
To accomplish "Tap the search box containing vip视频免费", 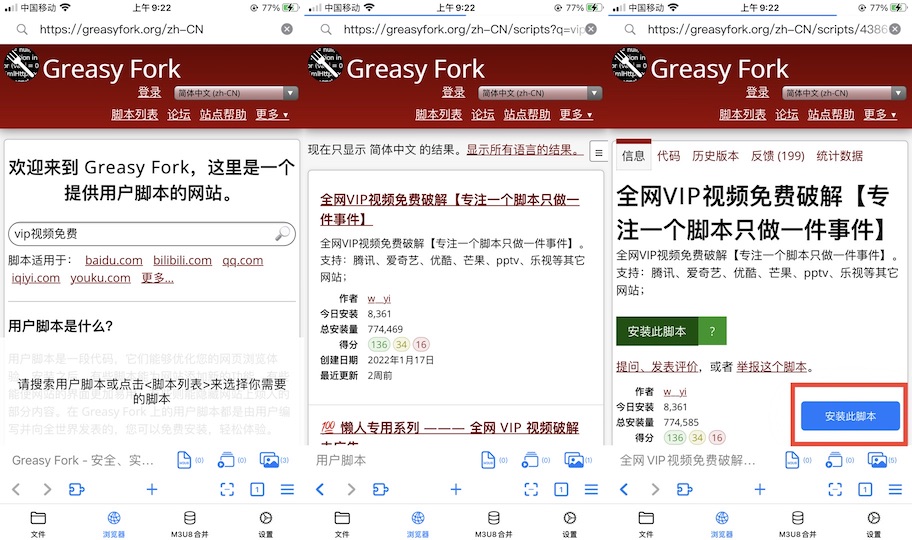I will pos(152,234).
